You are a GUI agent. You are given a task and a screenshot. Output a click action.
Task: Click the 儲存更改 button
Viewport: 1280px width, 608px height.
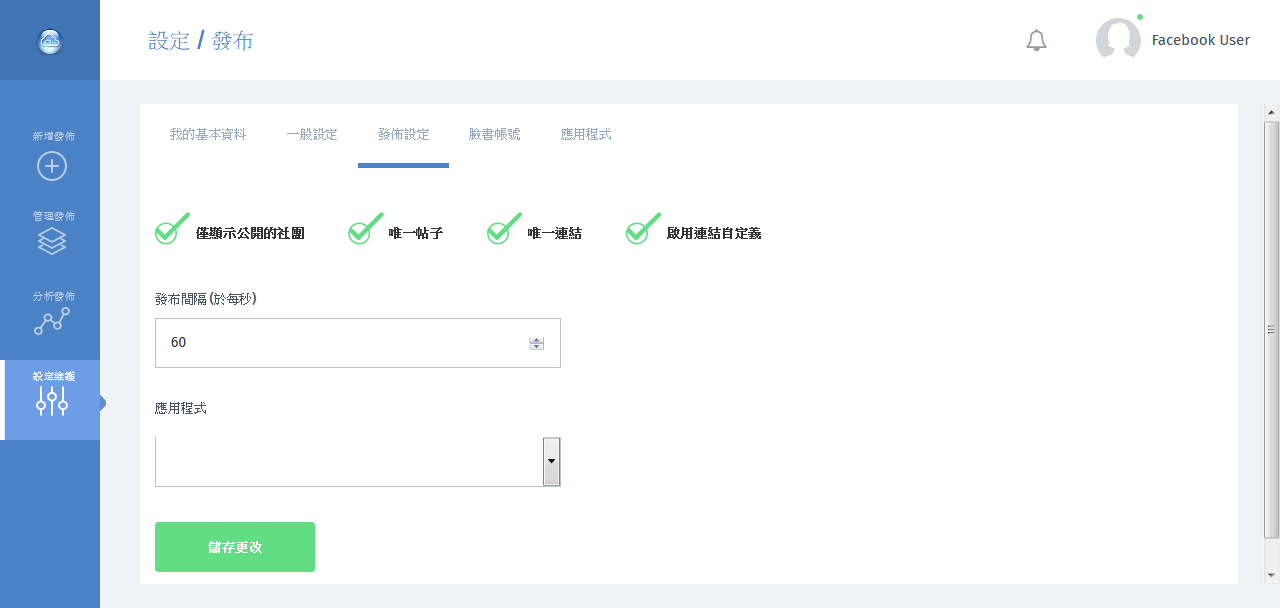tap(235, 547)
